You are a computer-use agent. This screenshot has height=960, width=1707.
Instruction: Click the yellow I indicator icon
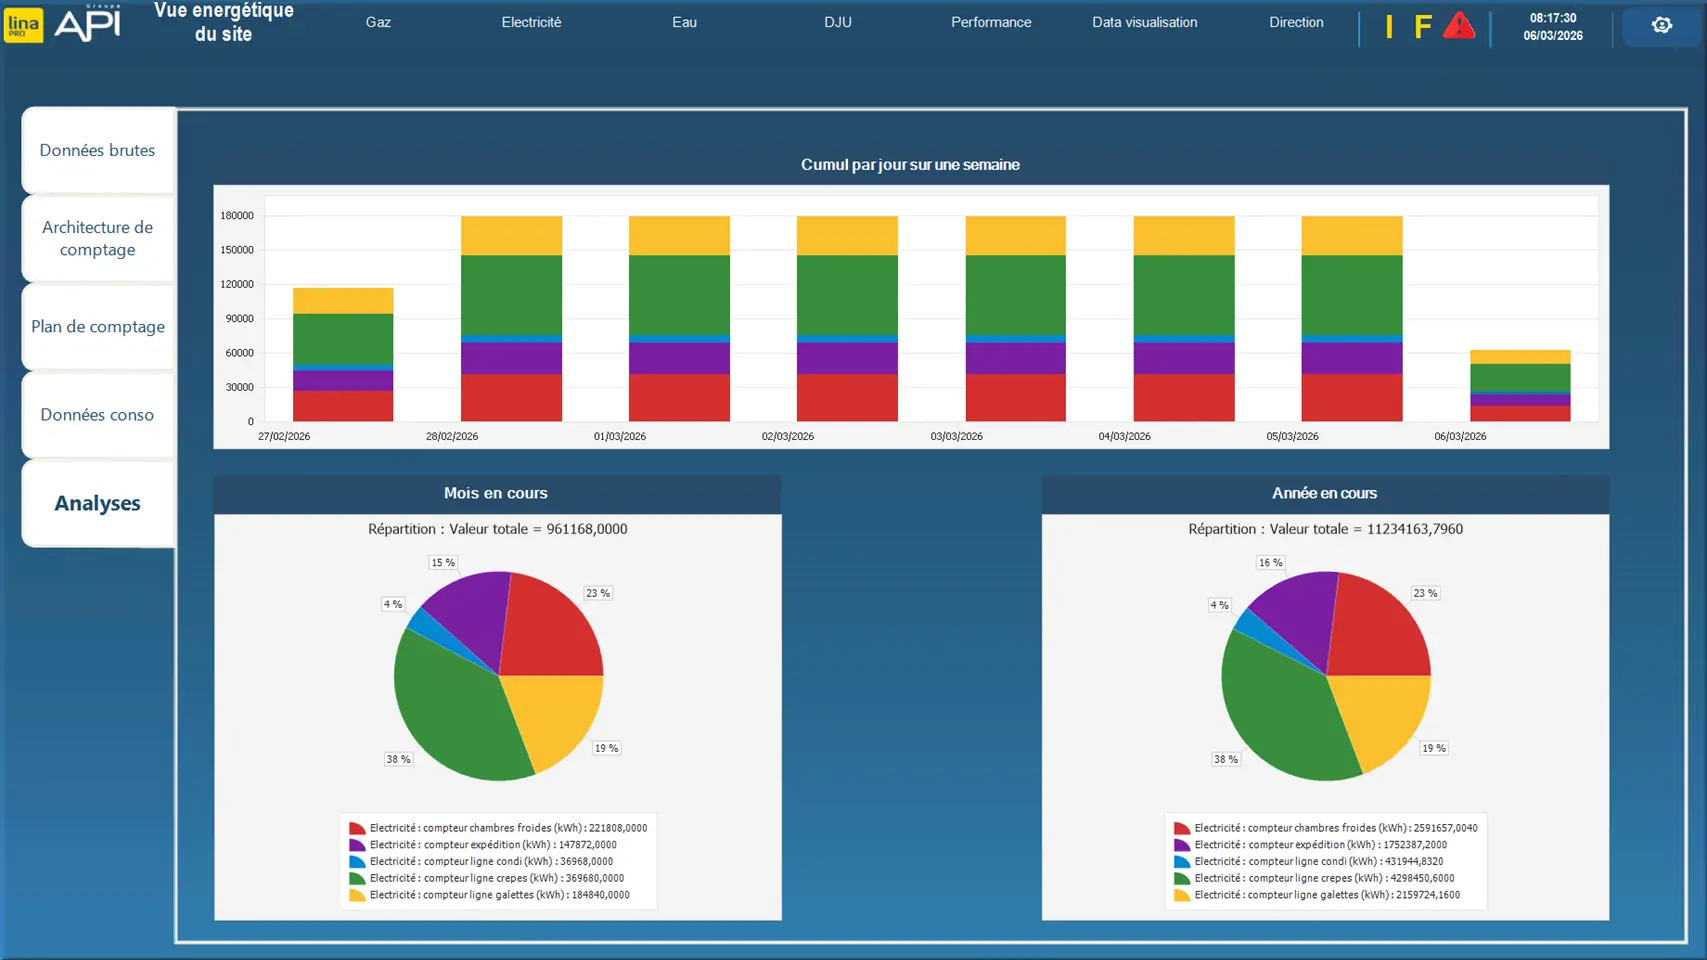1389,27
